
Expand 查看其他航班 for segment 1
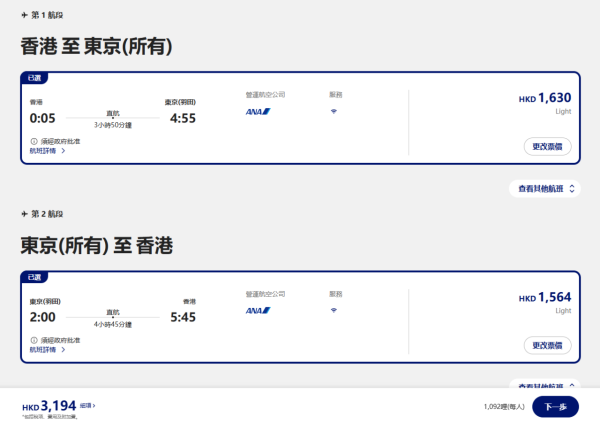[545, 189]
